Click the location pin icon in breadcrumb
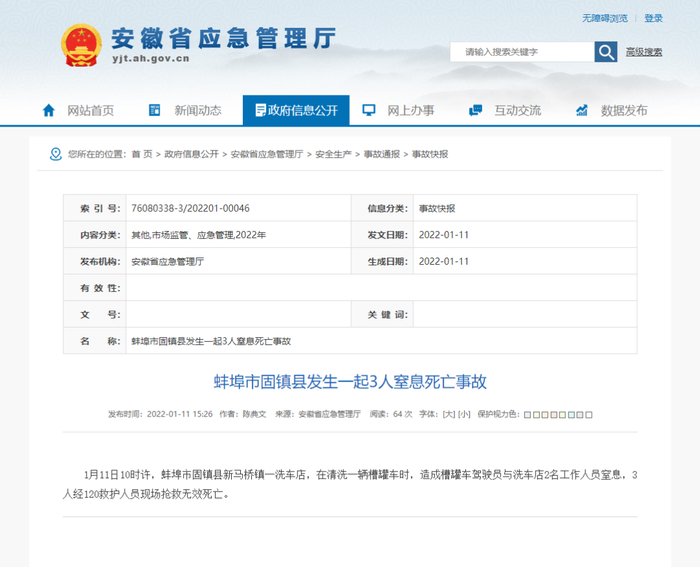The width and height of the screenshot is (700, 567). (56, 154)
